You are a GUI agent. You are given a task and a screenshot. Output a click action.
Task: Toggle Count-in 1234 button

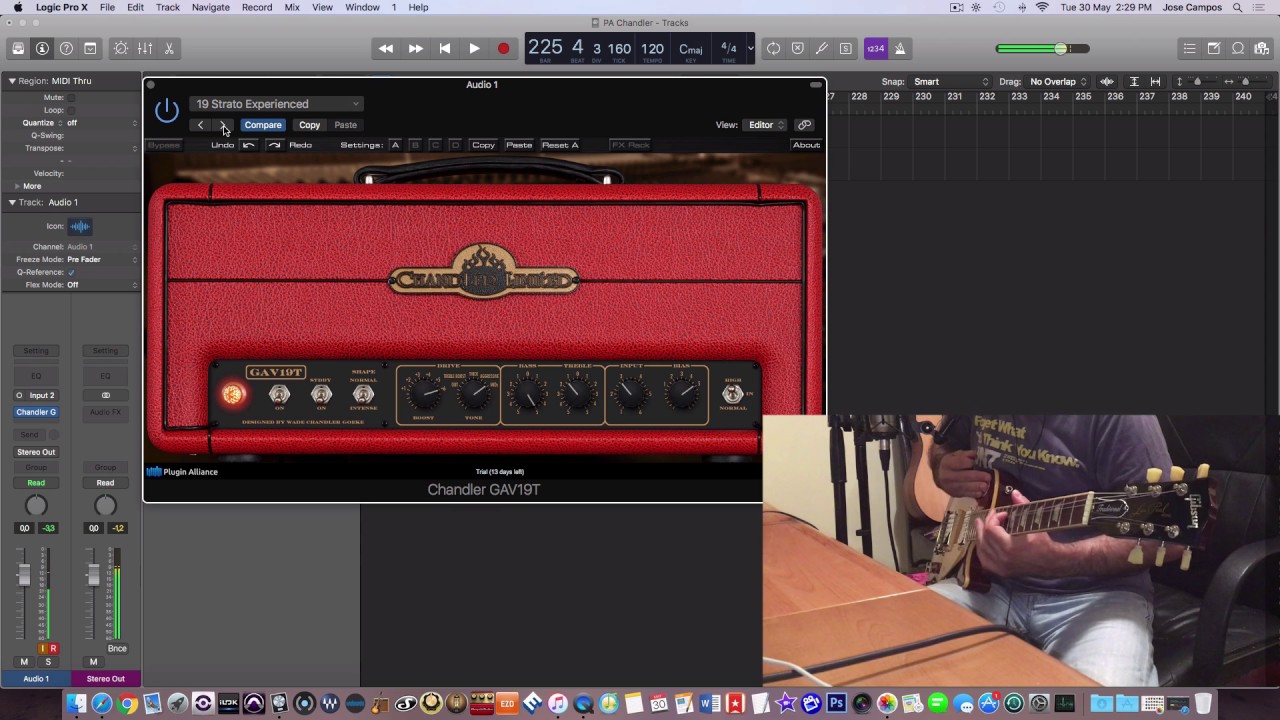coord(876,48)
